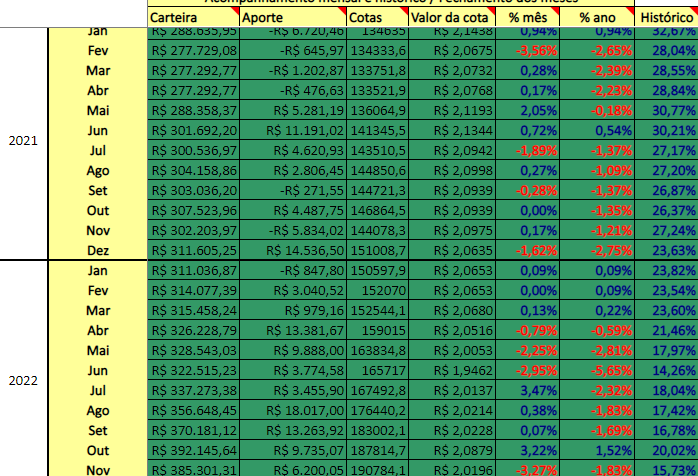Image resolution: width=698 pixels, height=476 pixels.
Task: Click aporte value R$ 14.536,50
Action: pyautogui.click(x=293, y=251)
